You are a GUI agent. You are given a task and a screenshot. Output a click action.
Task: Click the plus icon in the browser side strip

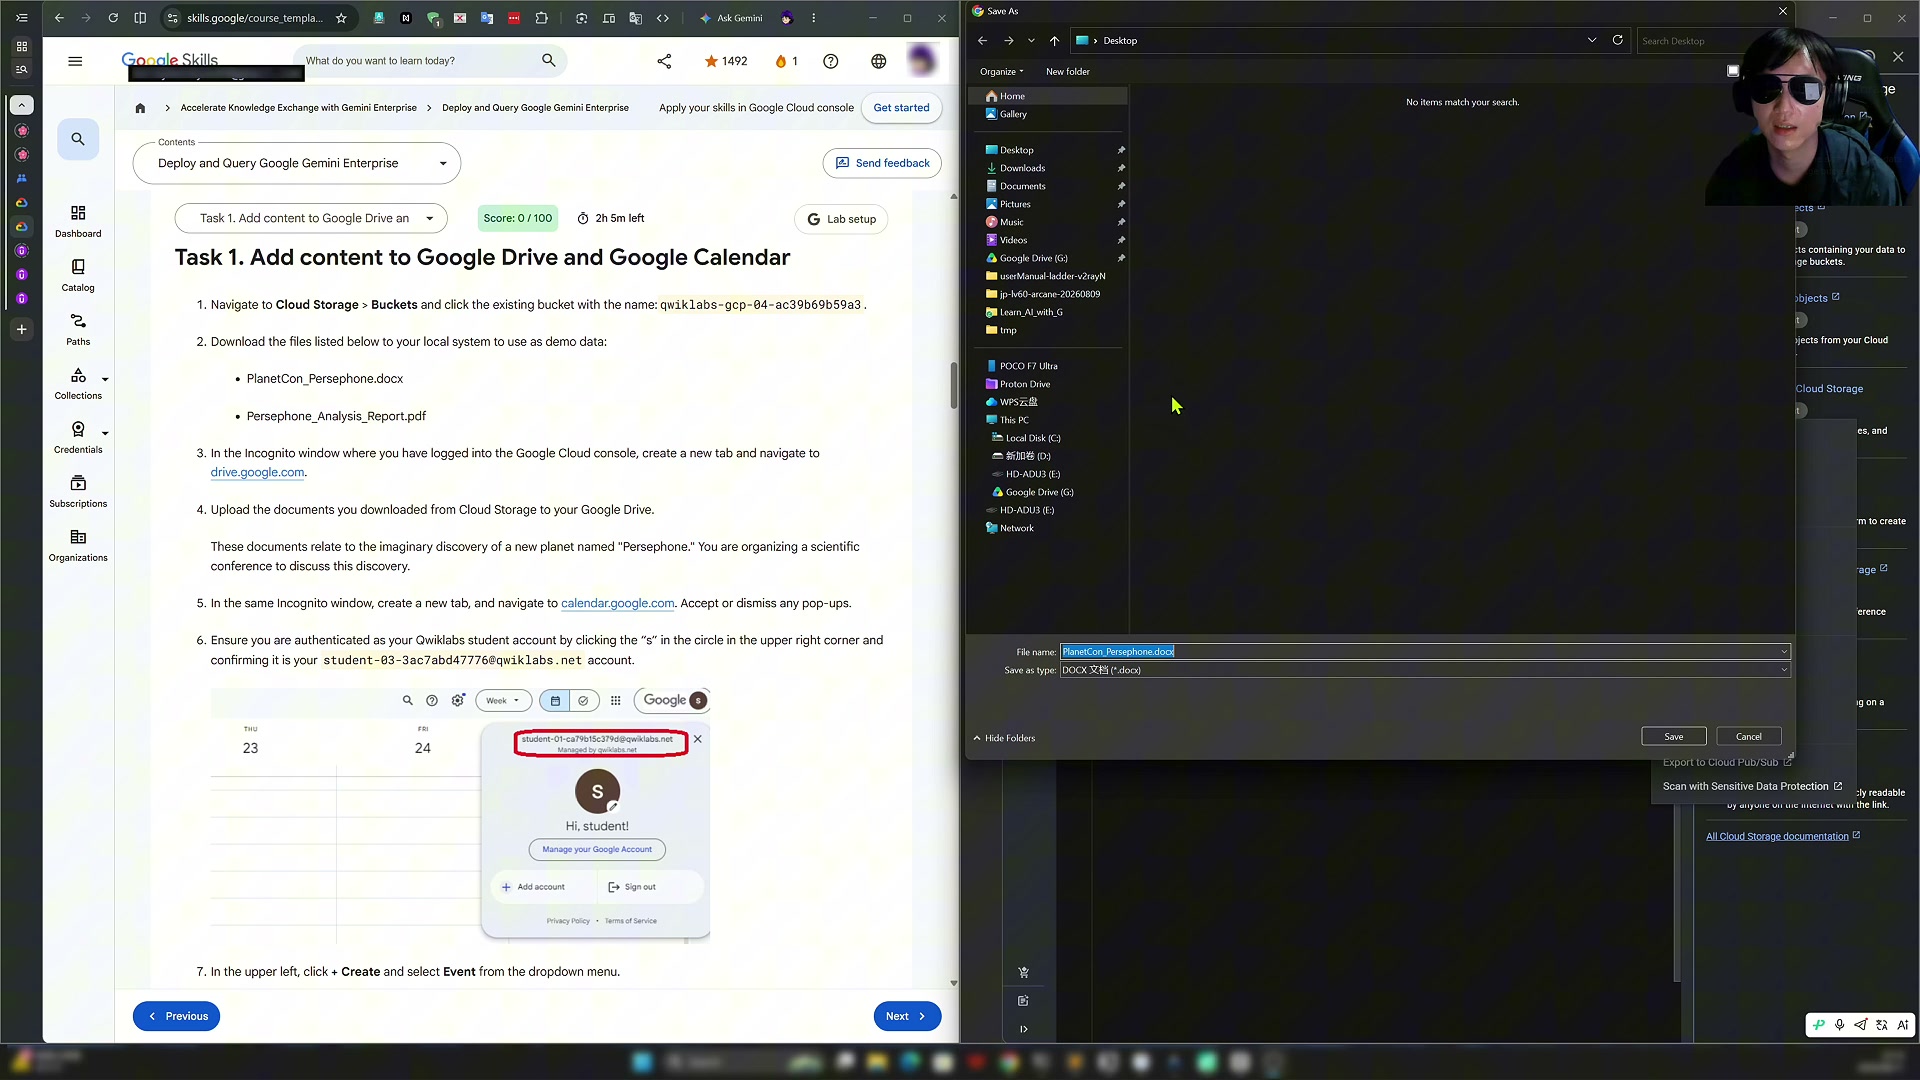pyautogui.click(x=21, y=329)
